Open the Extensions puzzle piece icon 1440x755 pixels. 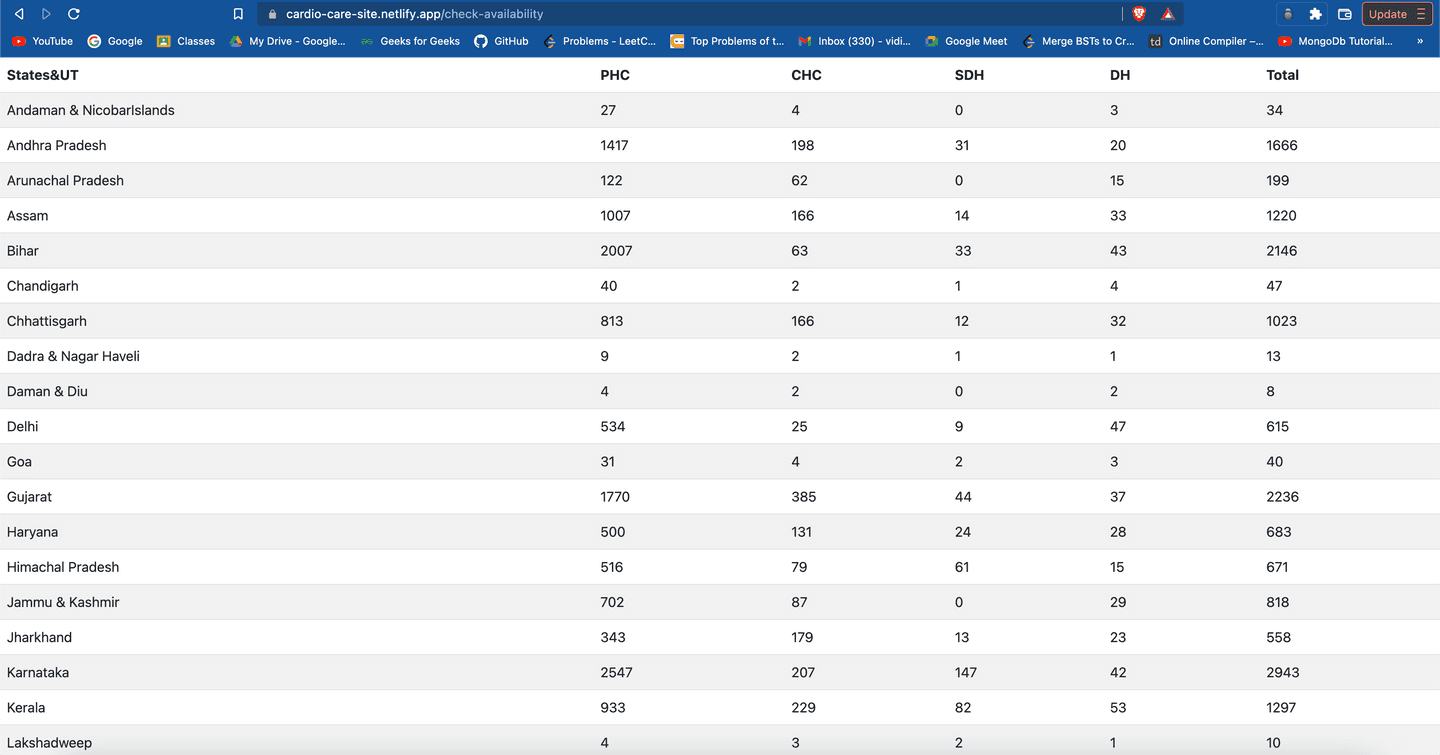coord(1316,14)
